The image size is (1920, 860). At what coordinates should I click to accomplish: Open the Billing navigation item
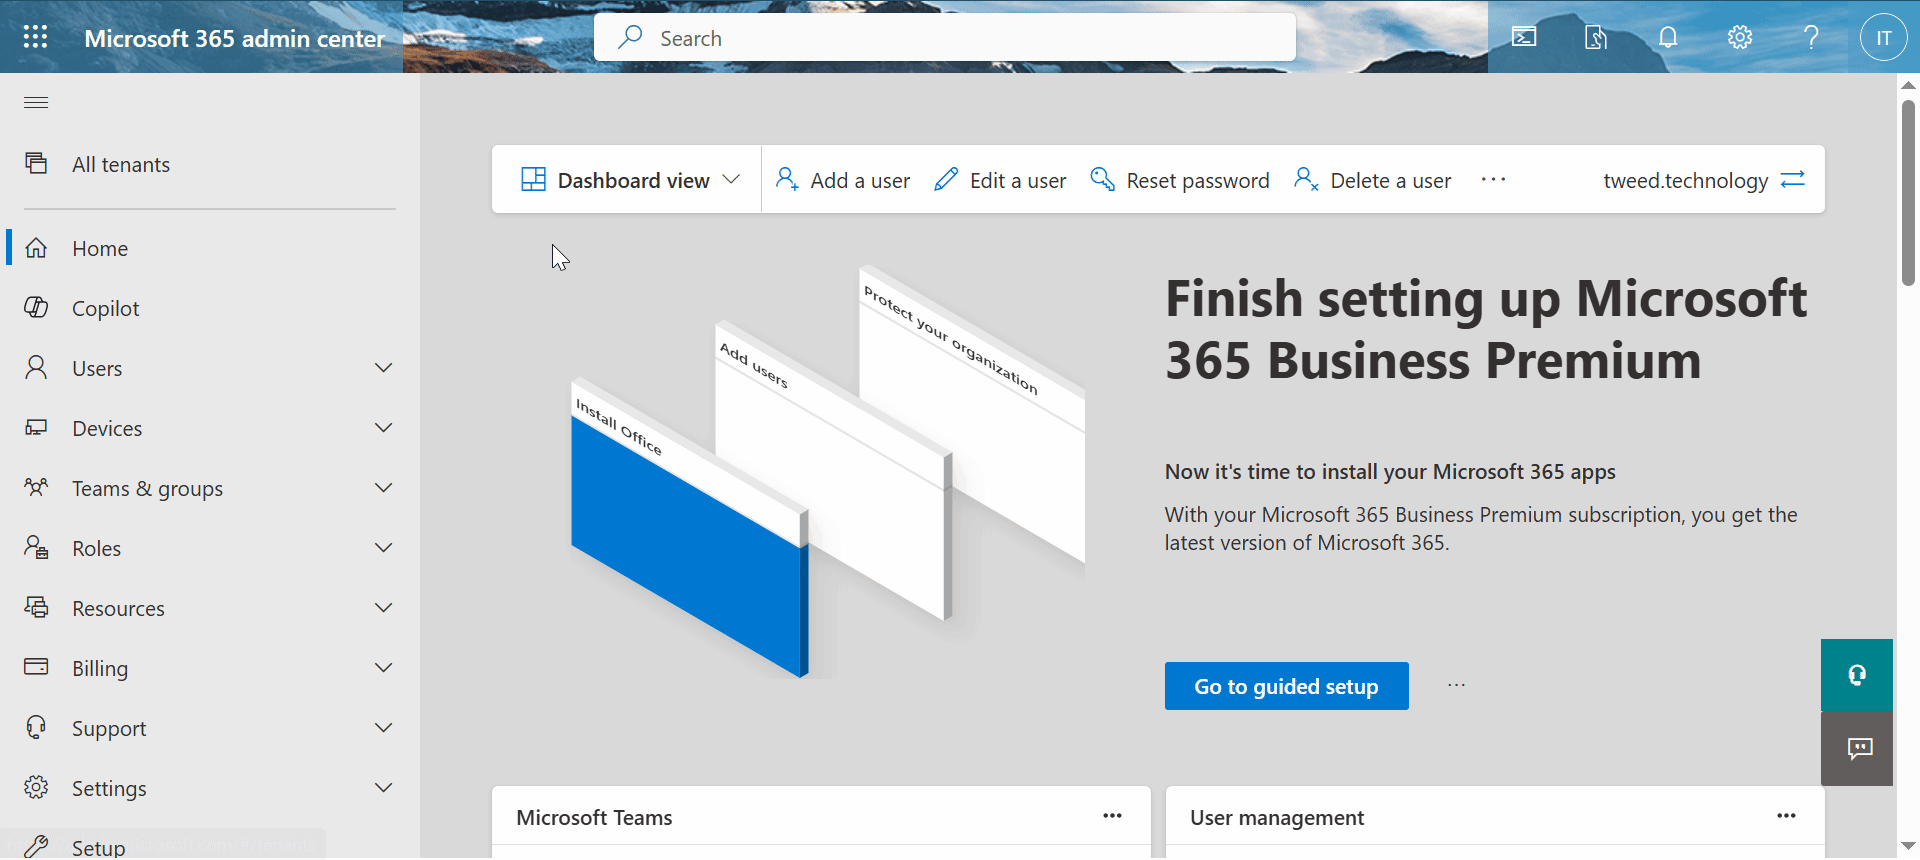tap(210, 668)
